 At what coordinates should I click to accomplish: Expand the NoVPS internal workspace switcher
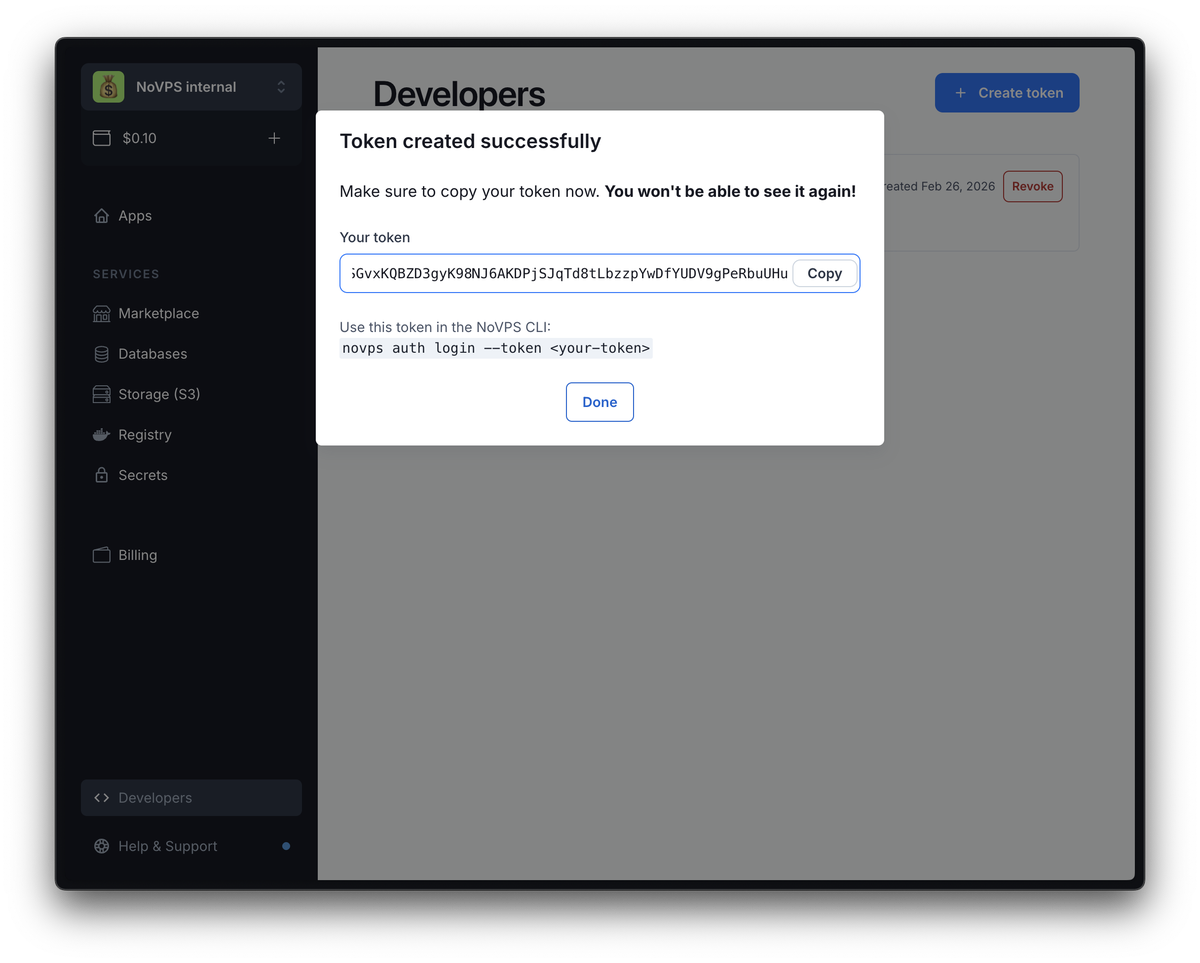point(281,87)
